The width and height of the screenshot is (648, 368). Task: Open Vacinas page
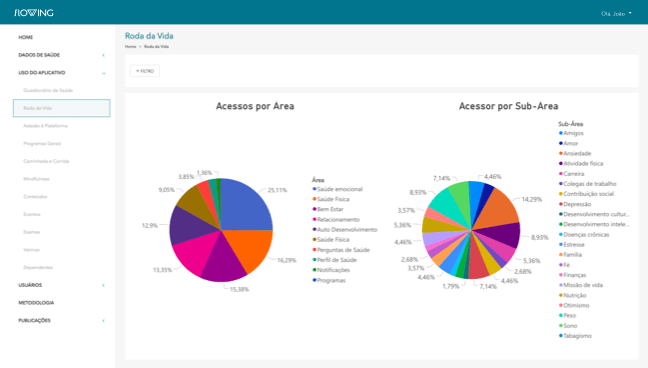pos(31,250)
